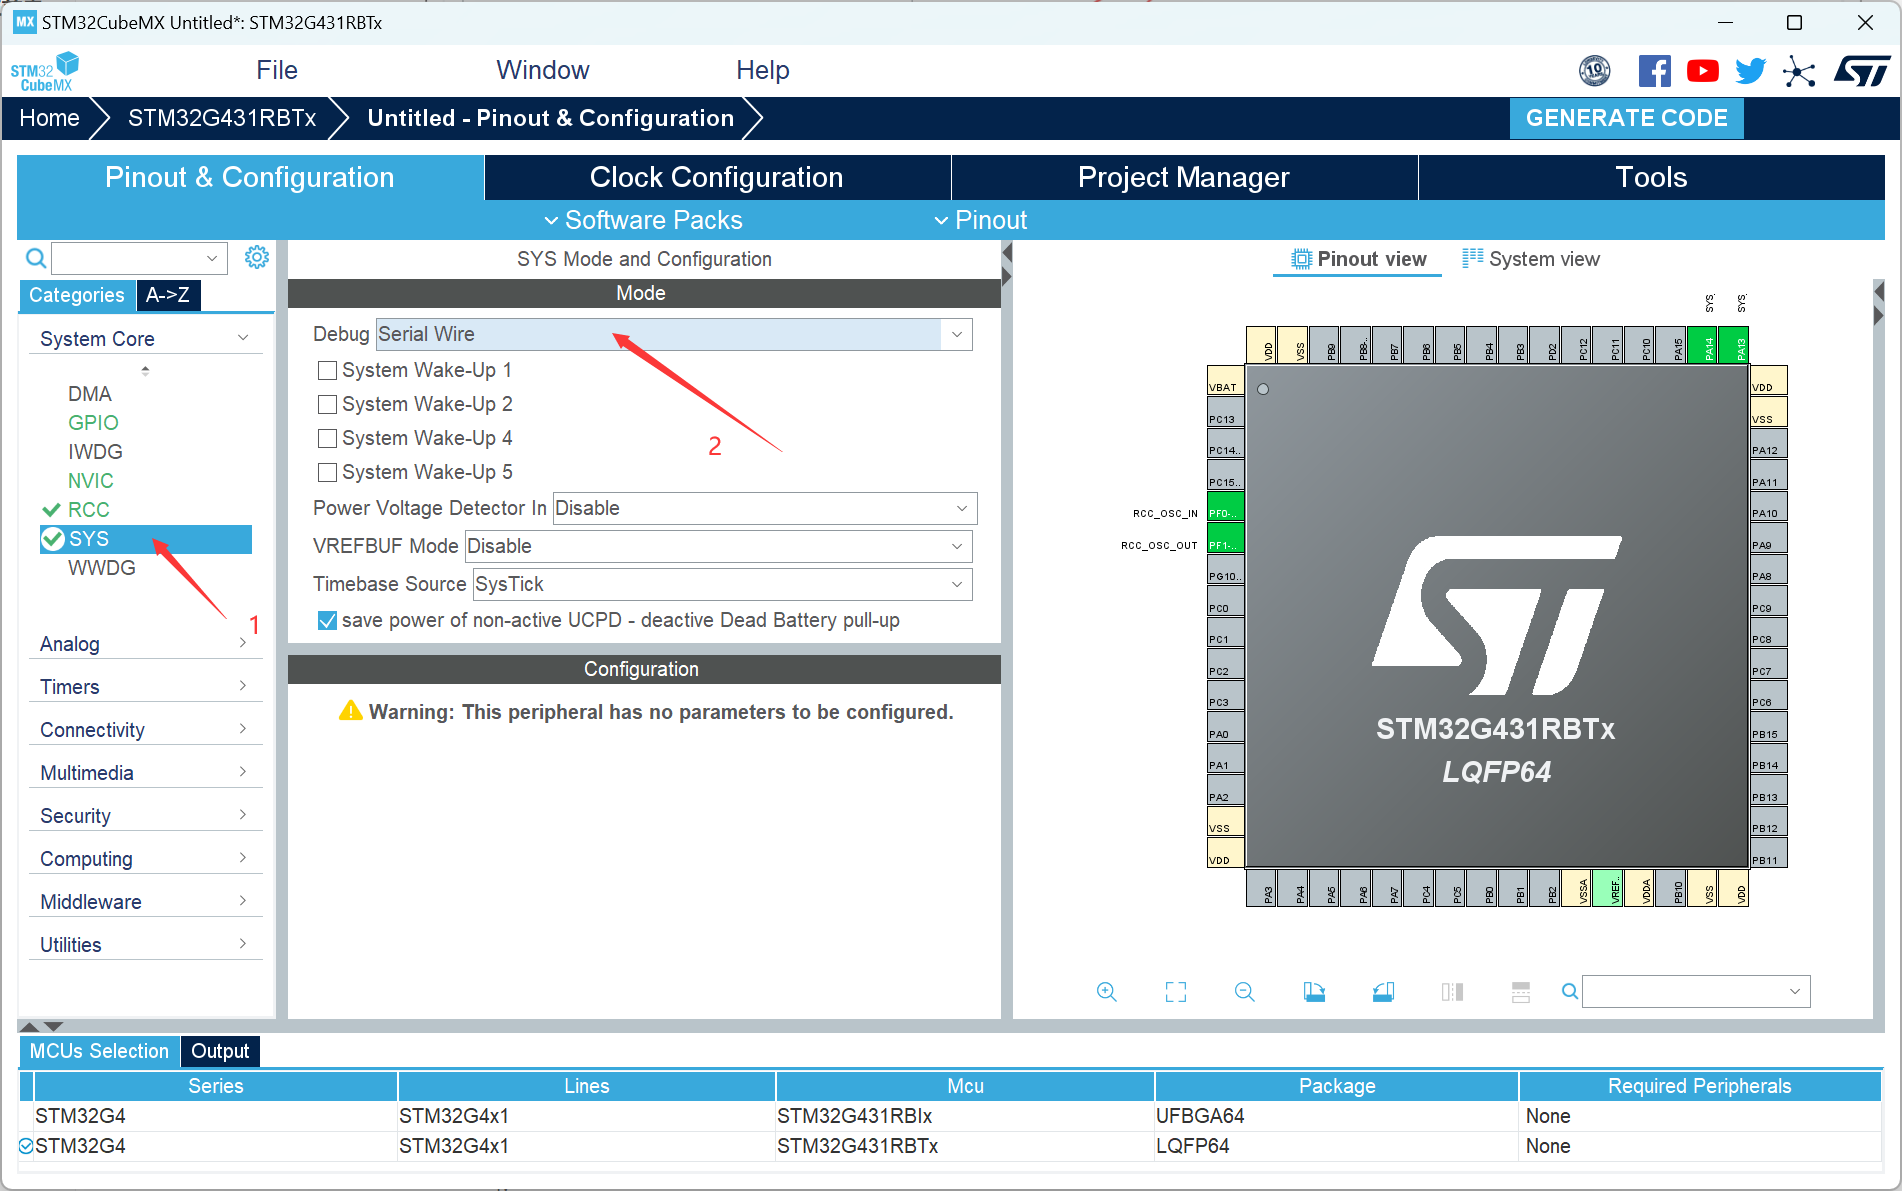Image resolution: width=1902 pixels, height=1191 pixels.
Task: Click the PC13 pin on chip
Action: coord(1225,413)
